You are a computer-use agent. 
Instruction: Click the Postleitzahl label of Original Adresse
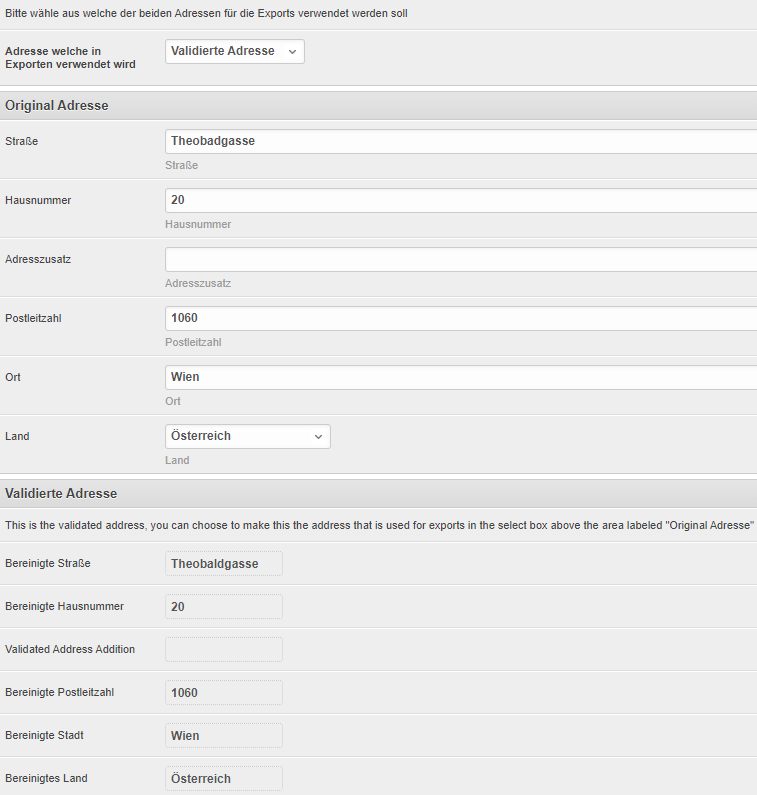(x=33, y=318)
